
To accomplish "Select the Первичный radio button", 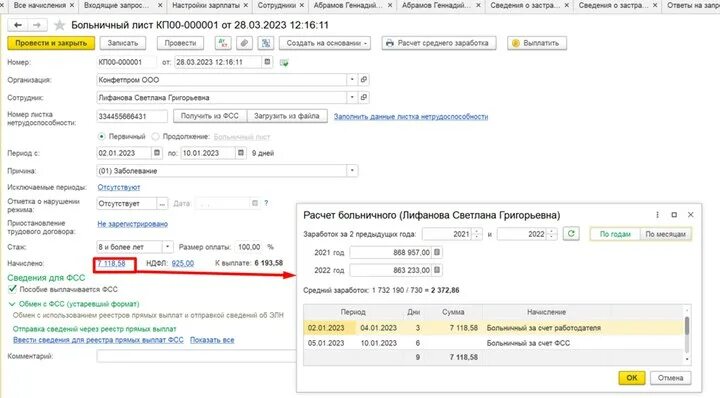I will click(101, 136).
